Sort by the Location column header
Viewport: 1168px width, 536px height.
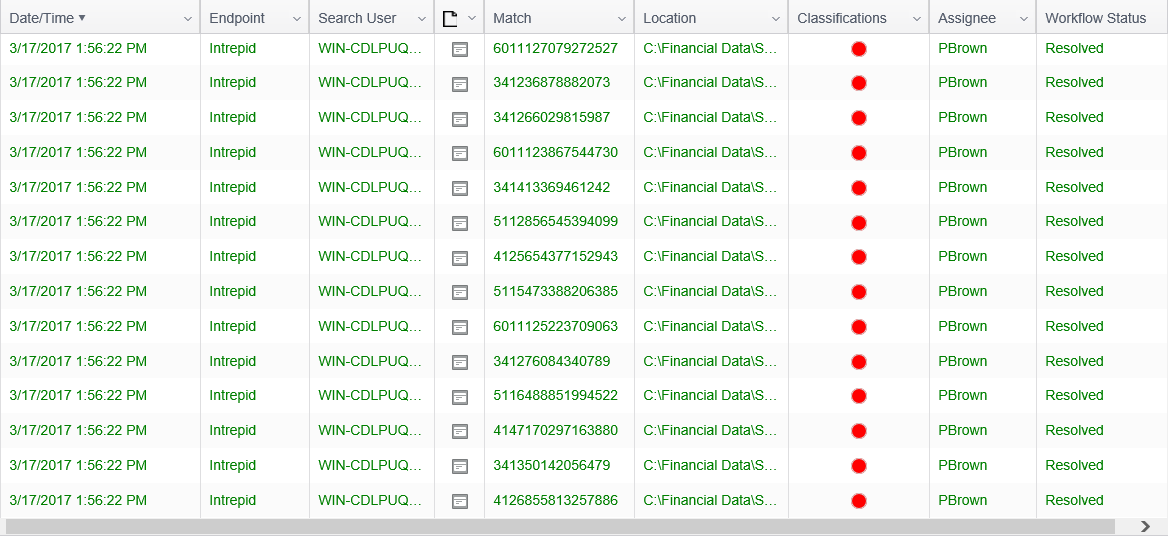pos(670,18)
